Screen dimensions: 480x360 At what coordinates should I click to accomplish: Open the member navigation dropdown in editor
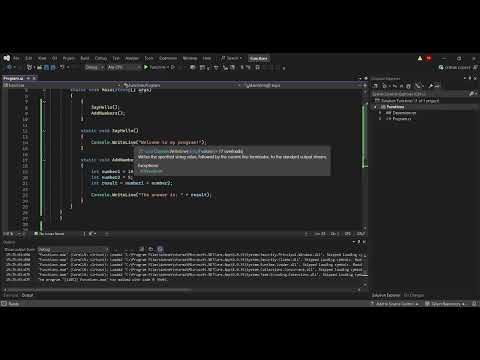(302, 85)
